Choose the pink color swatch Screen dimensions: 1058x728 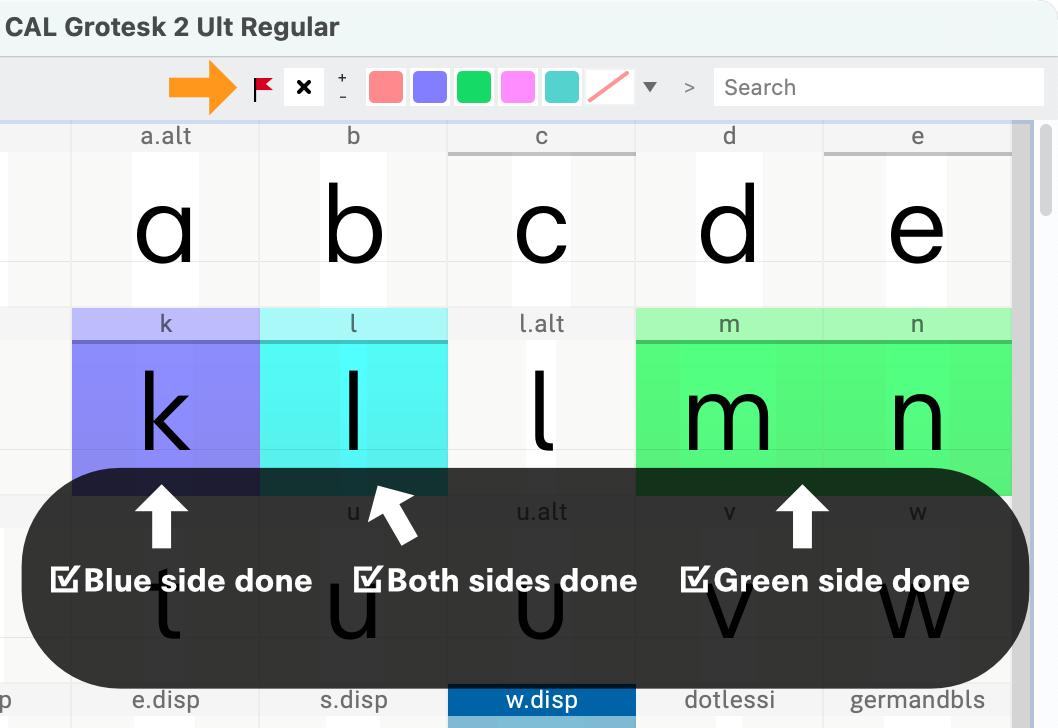coord(518,87)
